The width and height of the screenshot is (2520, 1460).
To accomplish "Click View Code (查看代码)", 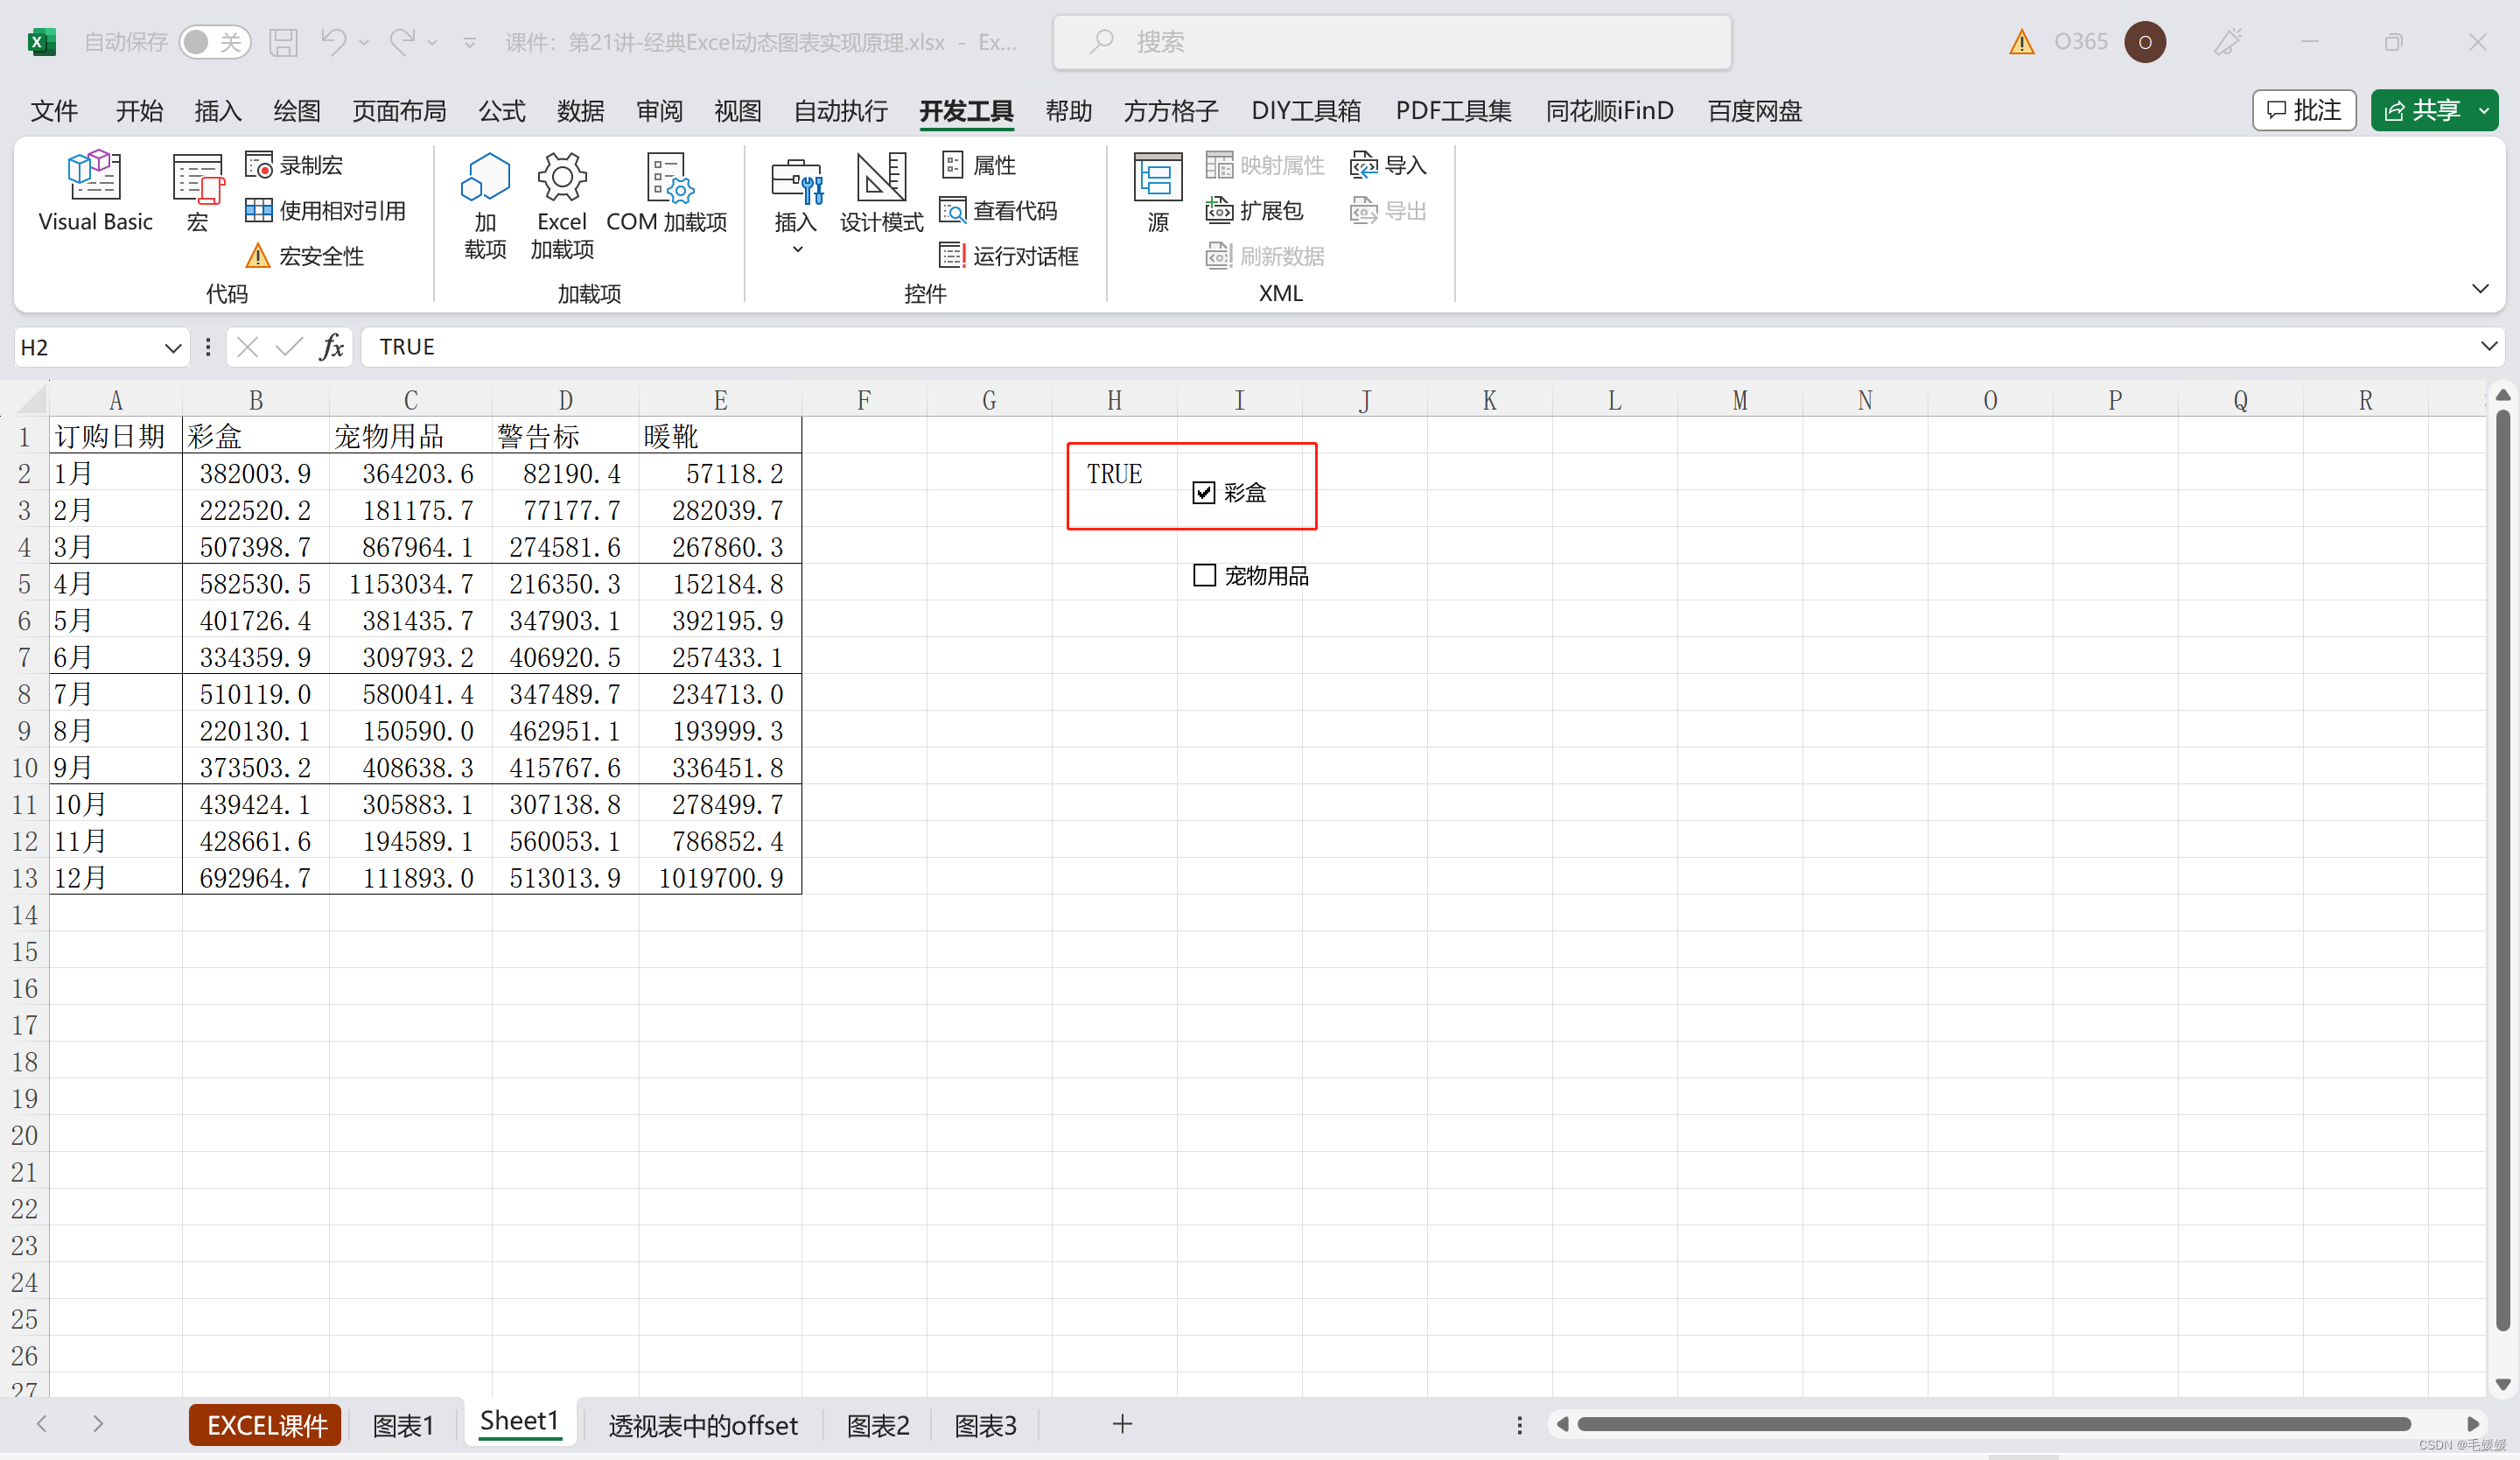I will coord(998,210).
